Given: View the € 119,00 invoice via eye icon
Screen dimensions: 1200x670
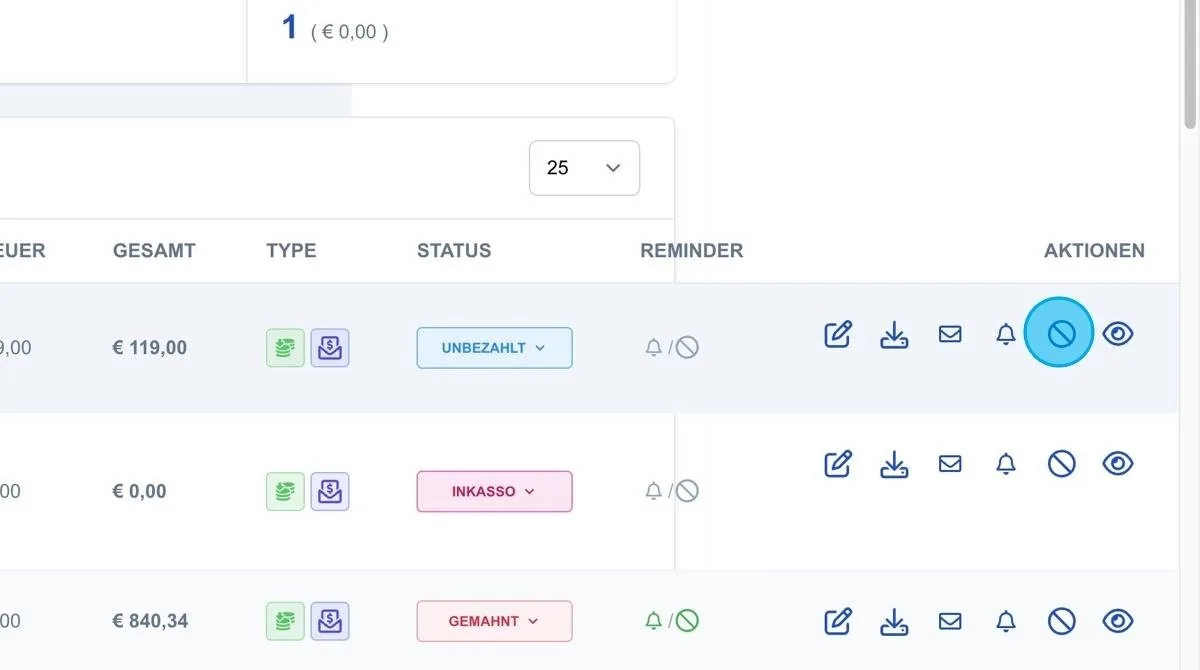Looking at the screenshot, I should (x=1118, y=334).
